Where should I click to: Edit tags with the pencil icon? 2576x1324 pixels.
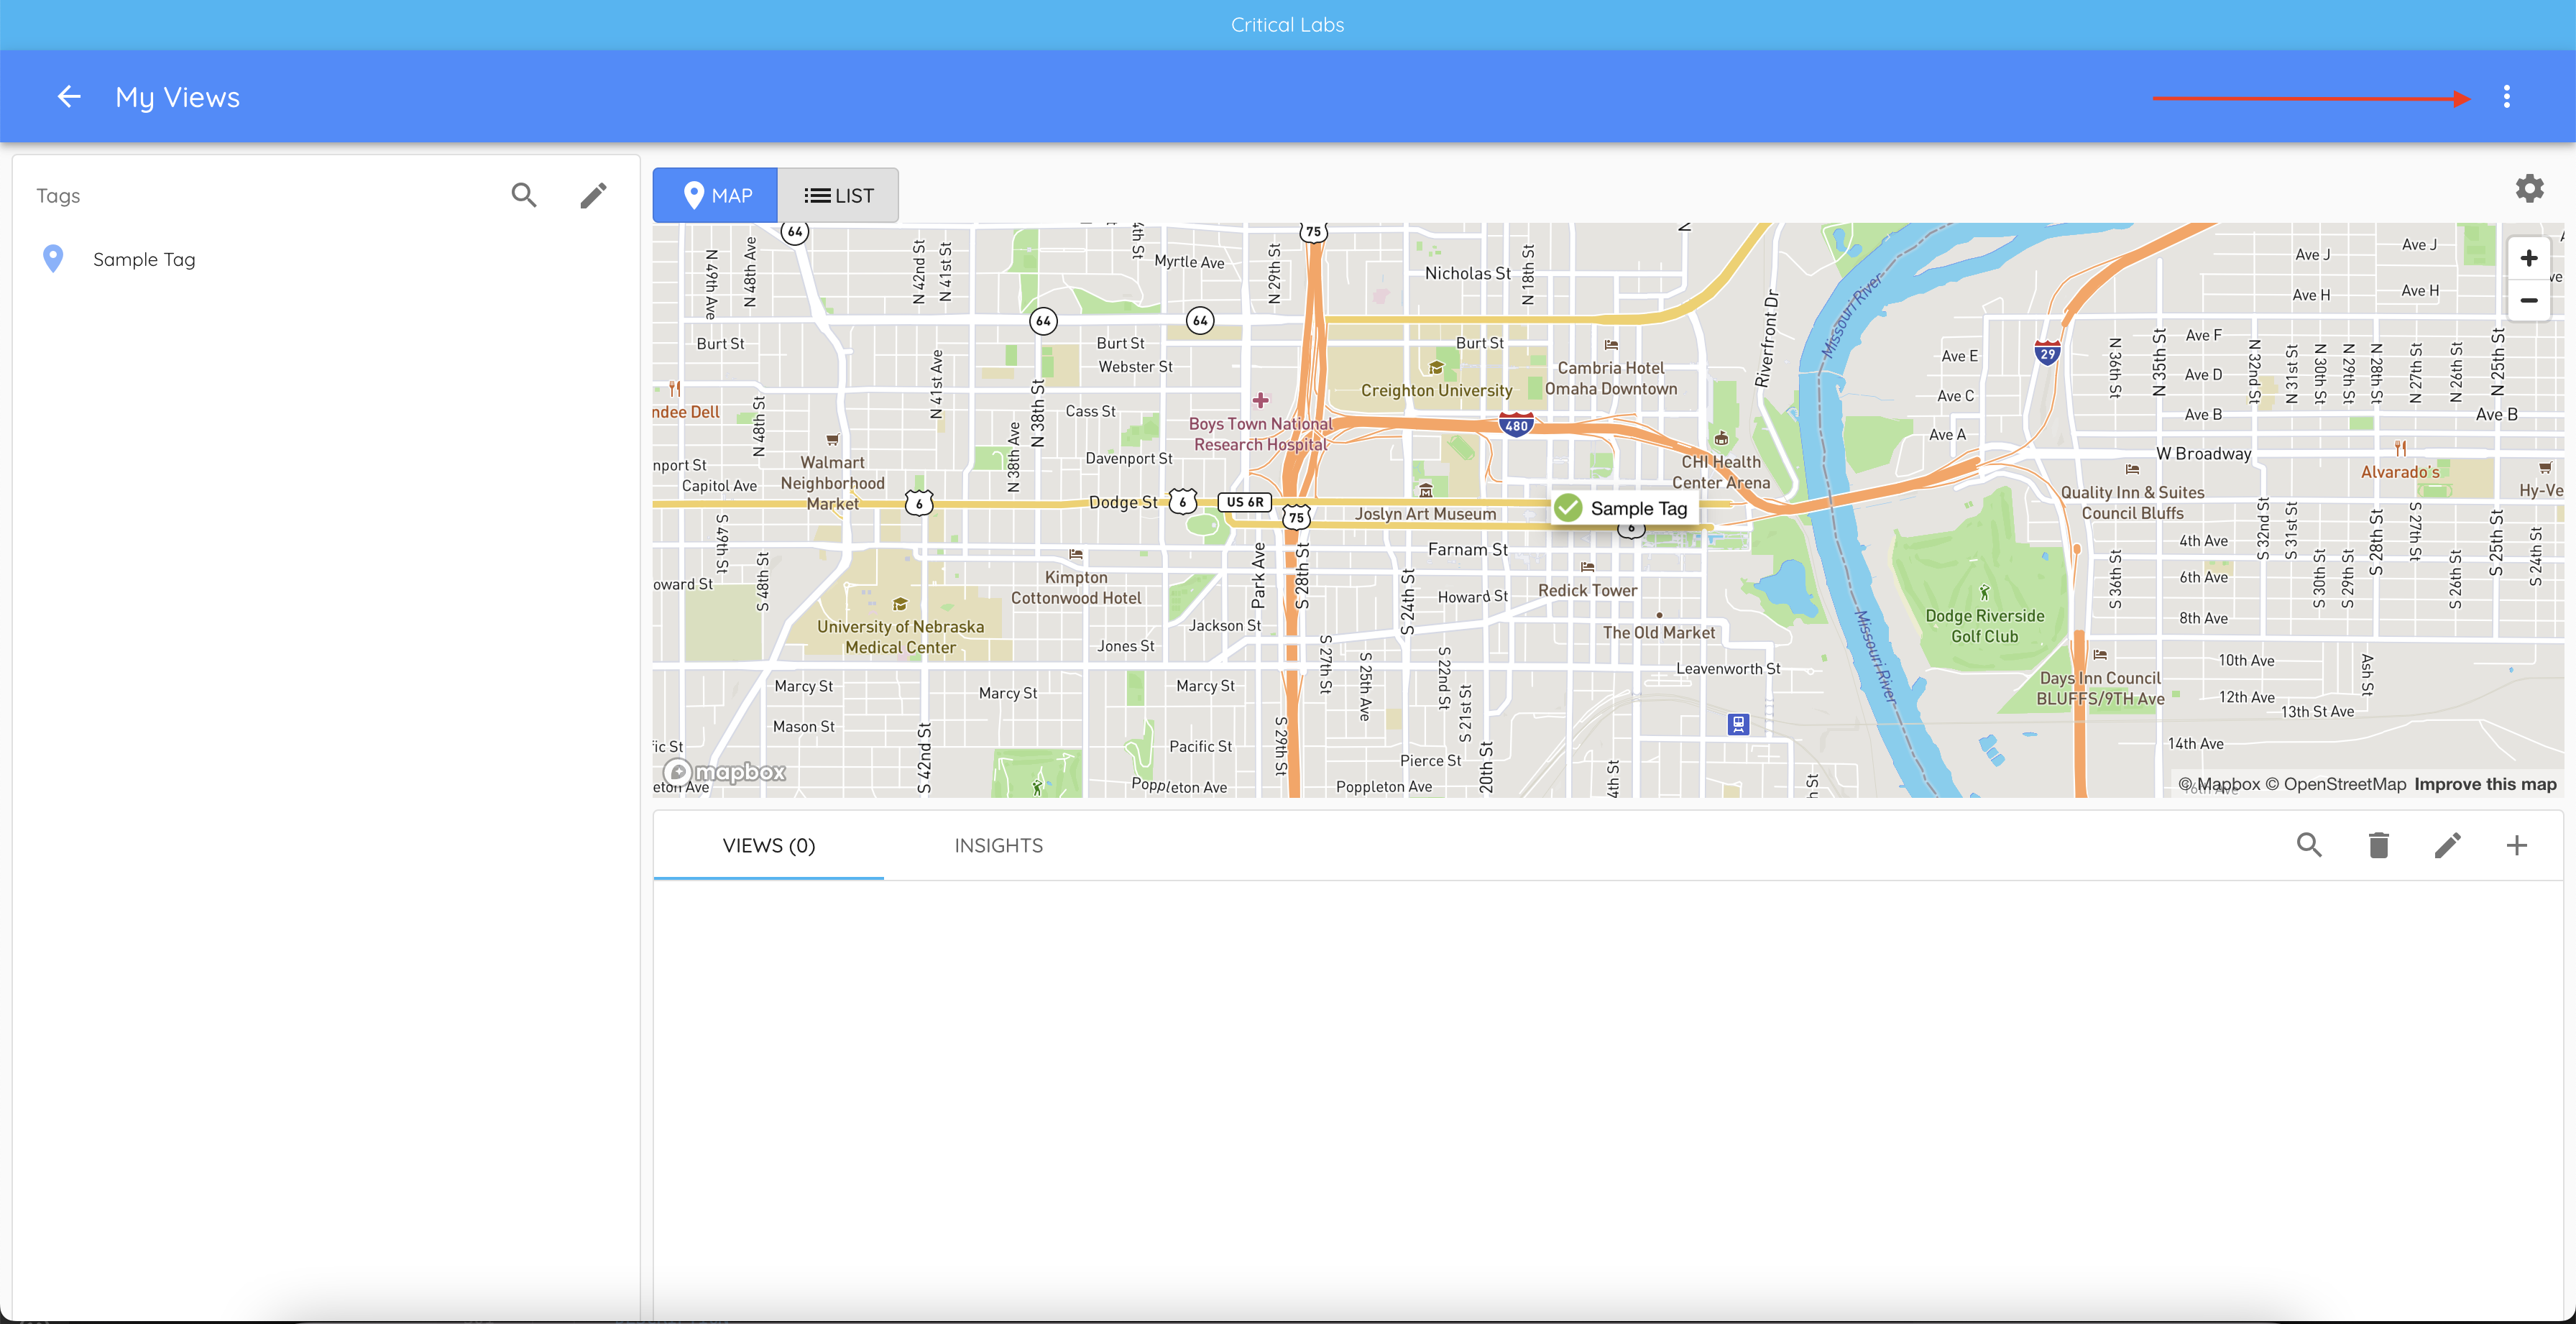pos(593,195)
